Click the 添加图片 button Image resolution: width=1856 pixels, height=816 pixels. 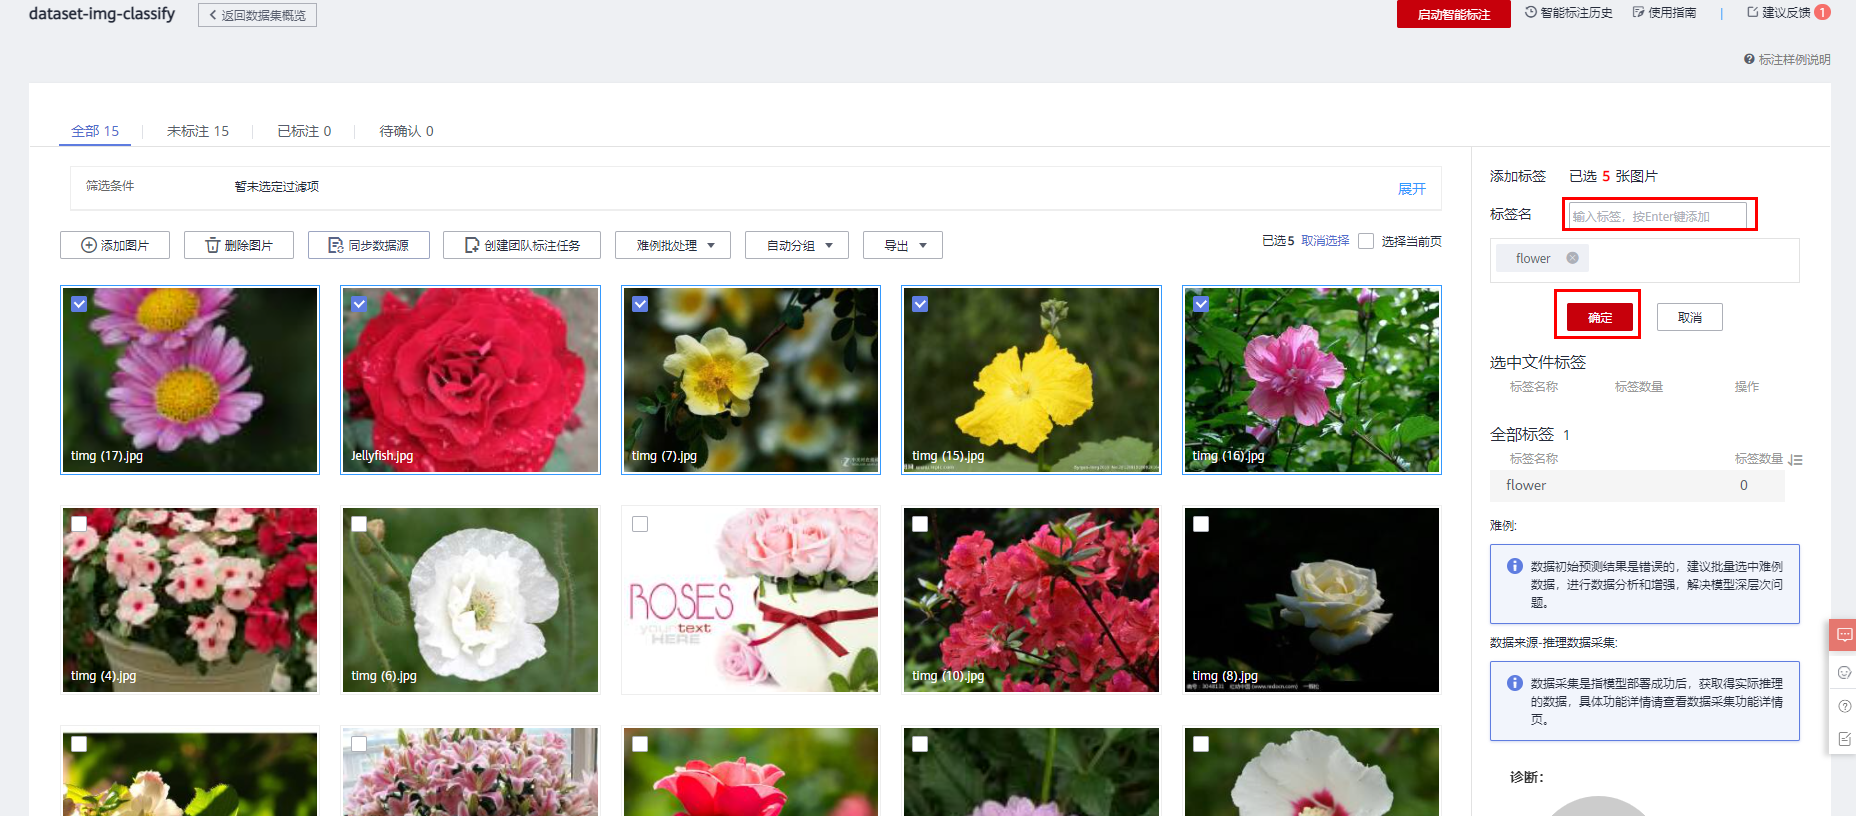coord(115,245)
